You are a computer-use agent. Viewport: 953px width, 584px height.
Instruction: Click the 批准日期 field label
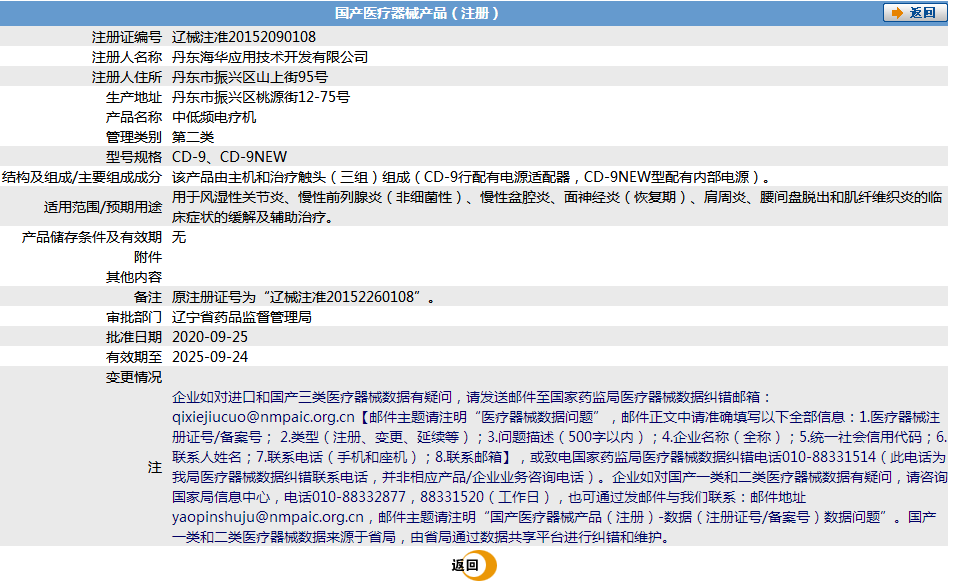click(134, 337)
